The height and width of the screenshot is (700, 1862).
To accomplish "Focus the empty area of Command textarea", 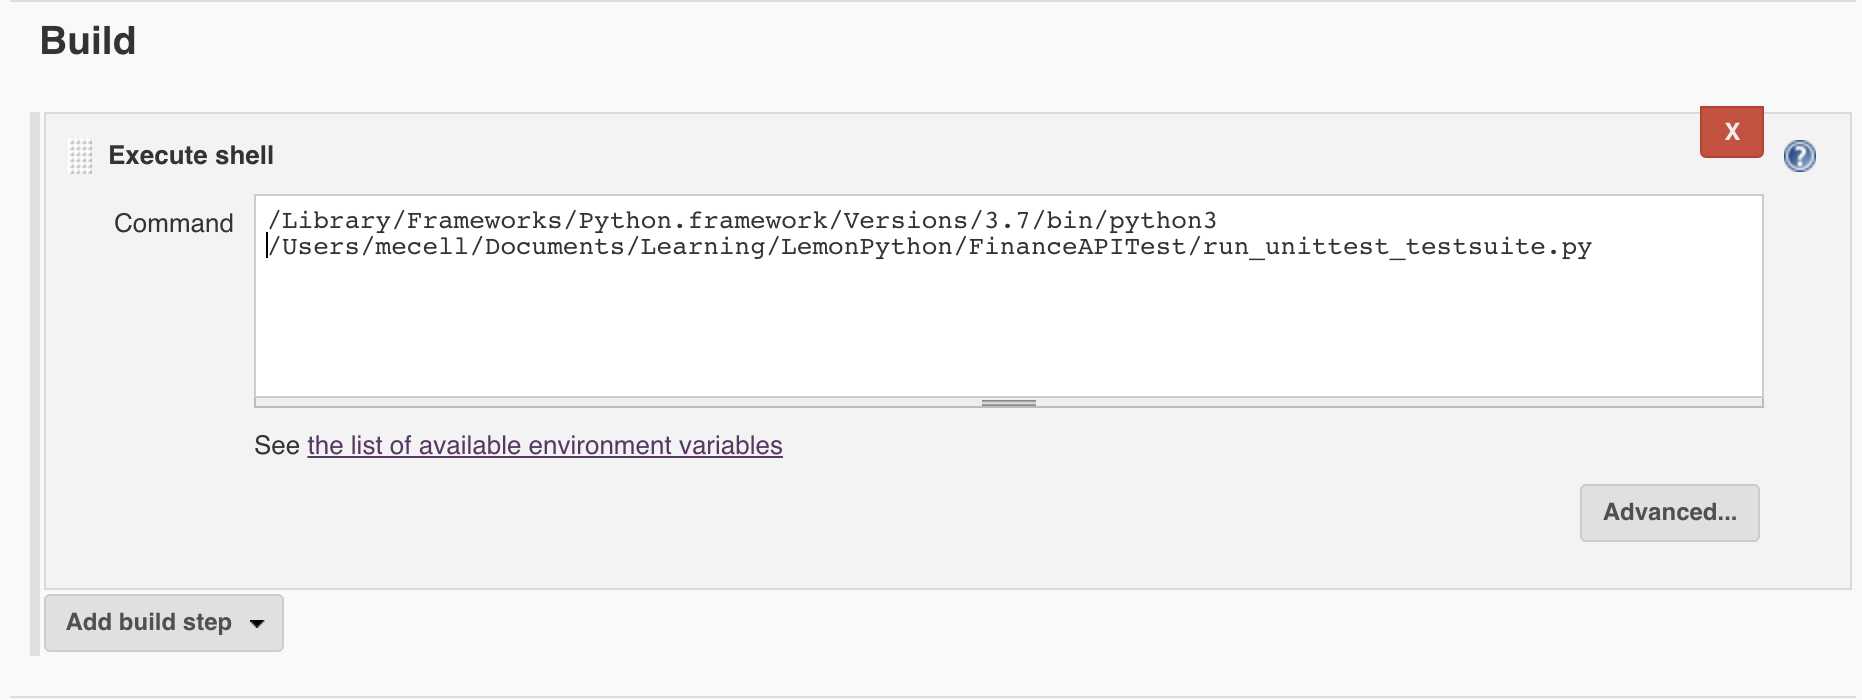I will point(1008,330).
